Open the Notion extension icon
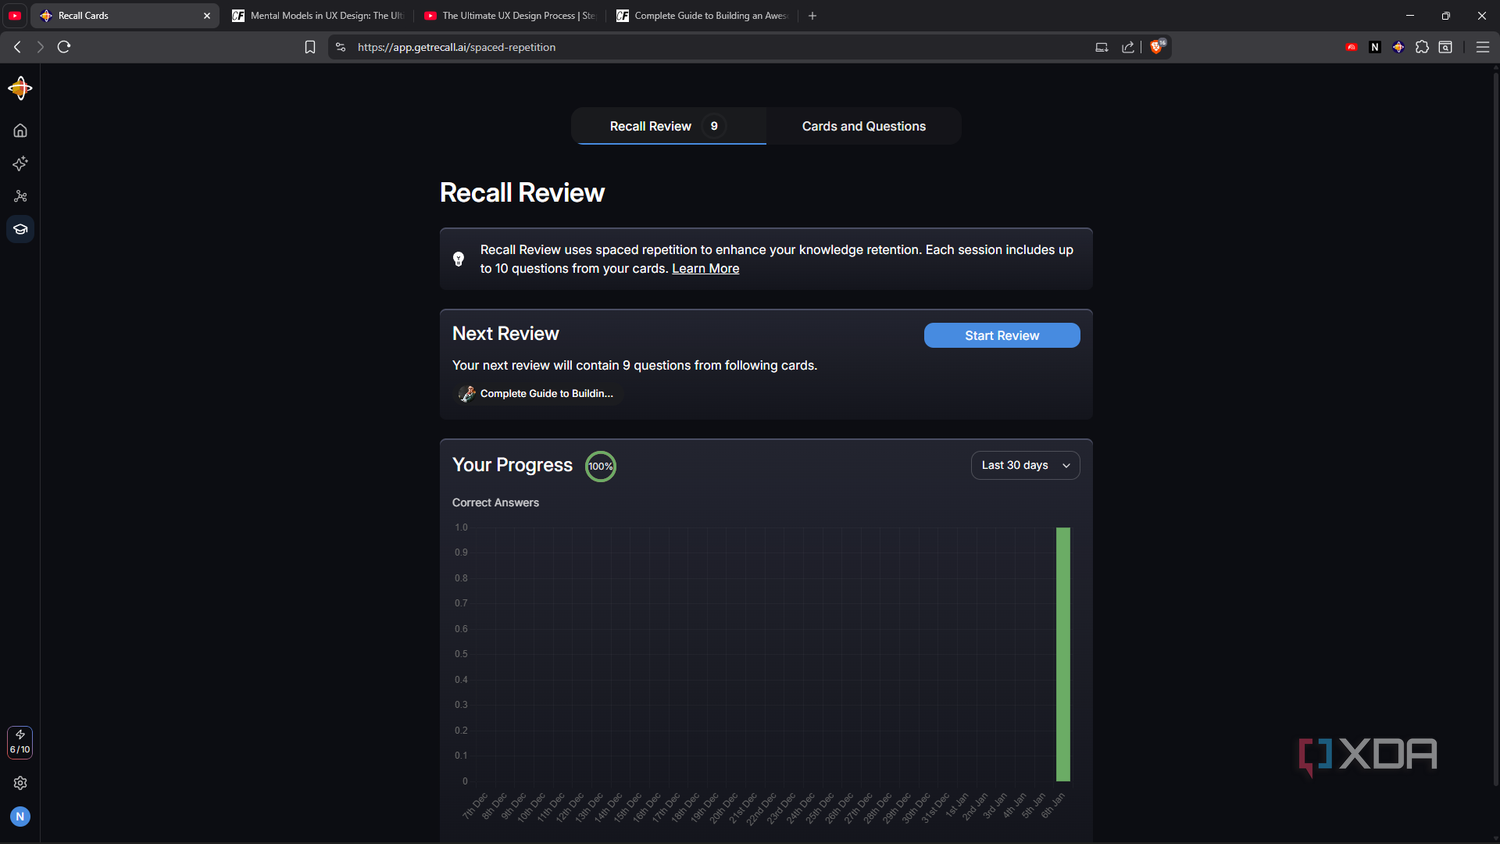 pyautogui.click(x=1375, y=47)
